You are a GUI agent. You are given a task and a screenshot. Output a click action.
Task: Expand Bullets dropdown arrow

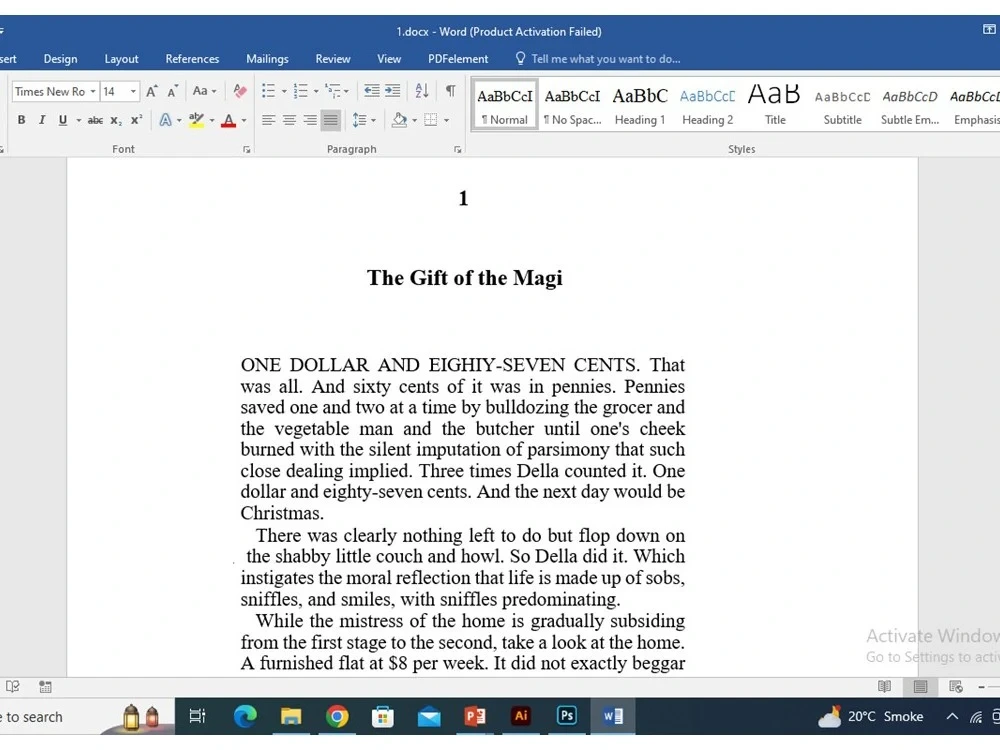[x=284, y=91]
